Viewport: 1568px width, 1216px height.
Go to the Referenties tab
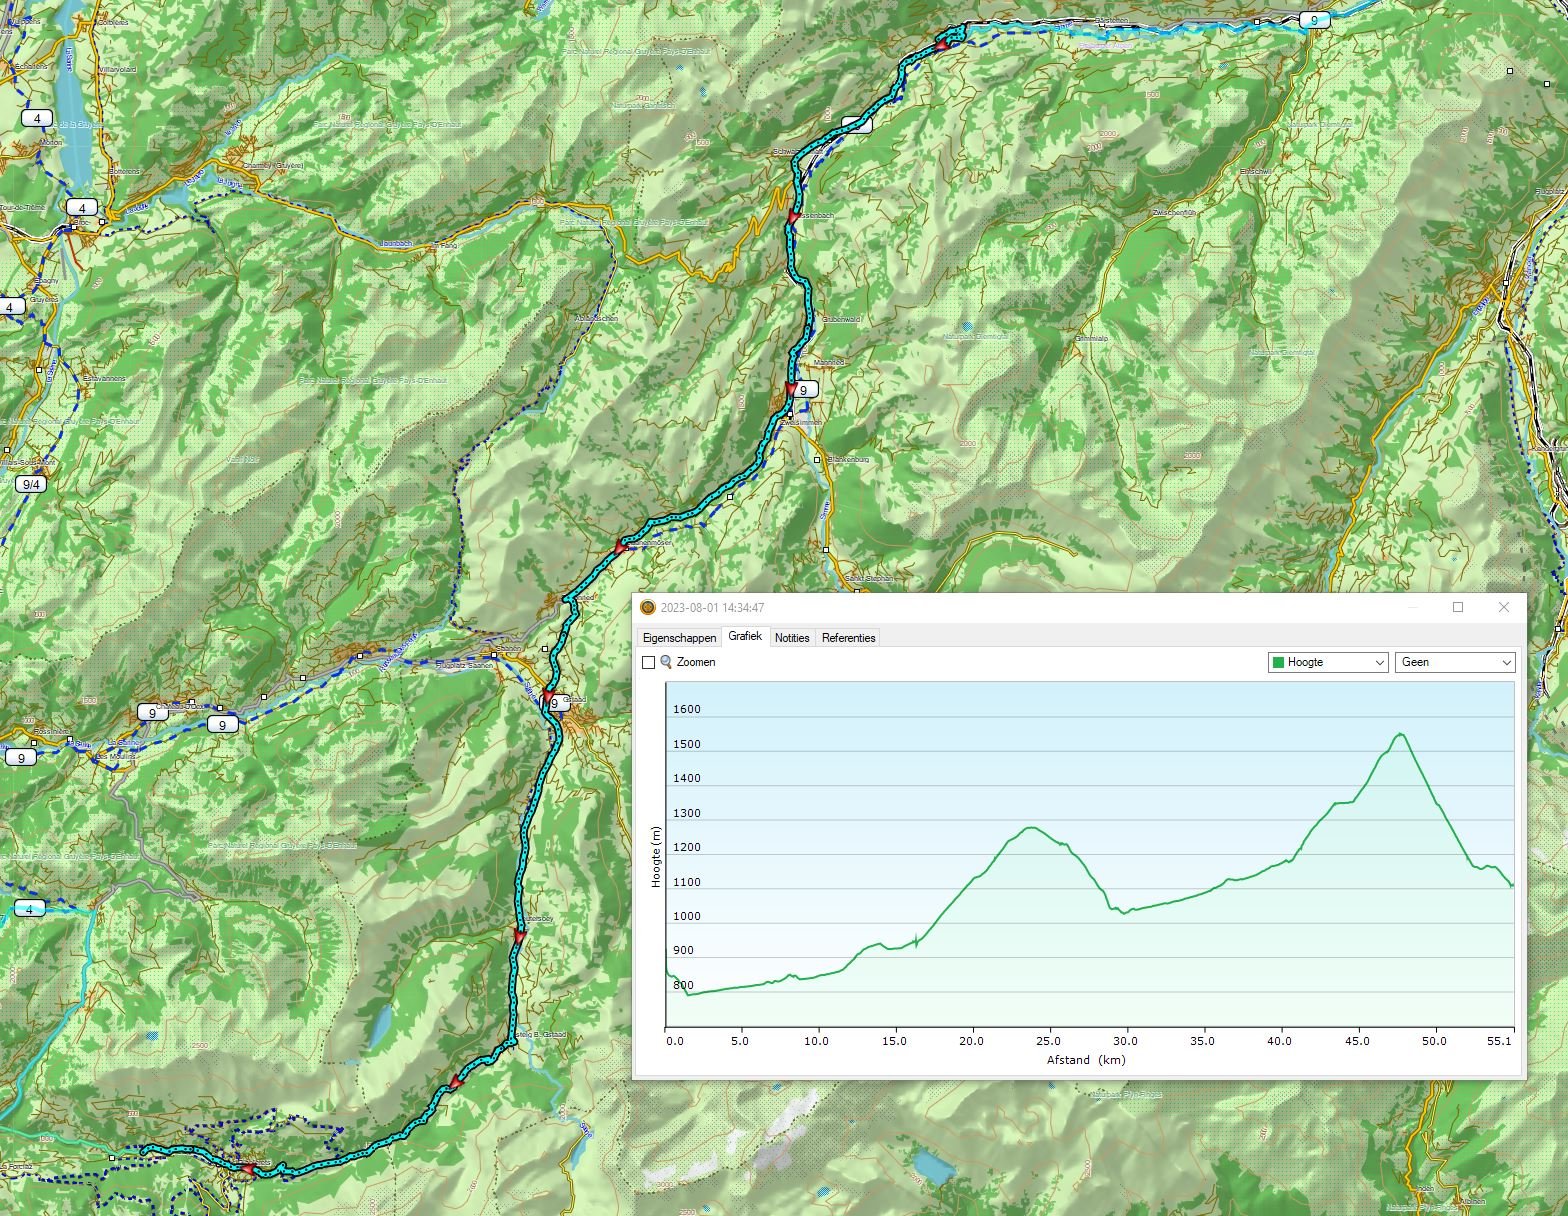click(x=848, y=638)
